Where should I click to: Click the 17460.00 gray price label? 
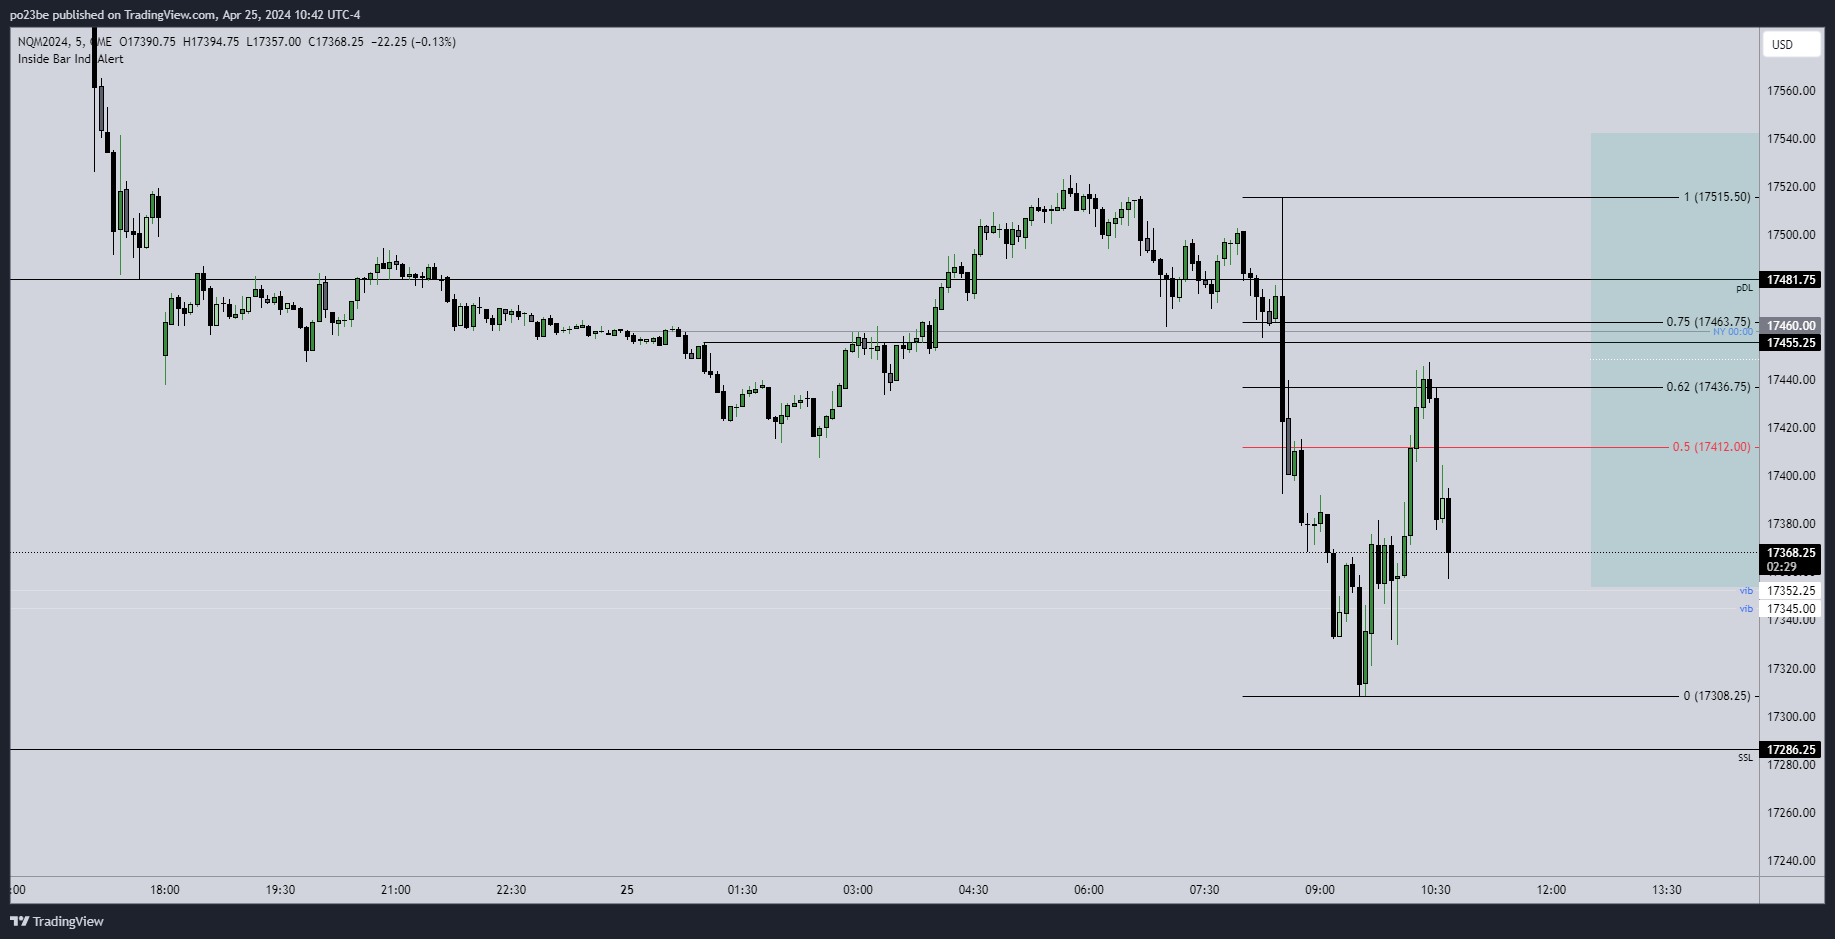pos(1790,326)
